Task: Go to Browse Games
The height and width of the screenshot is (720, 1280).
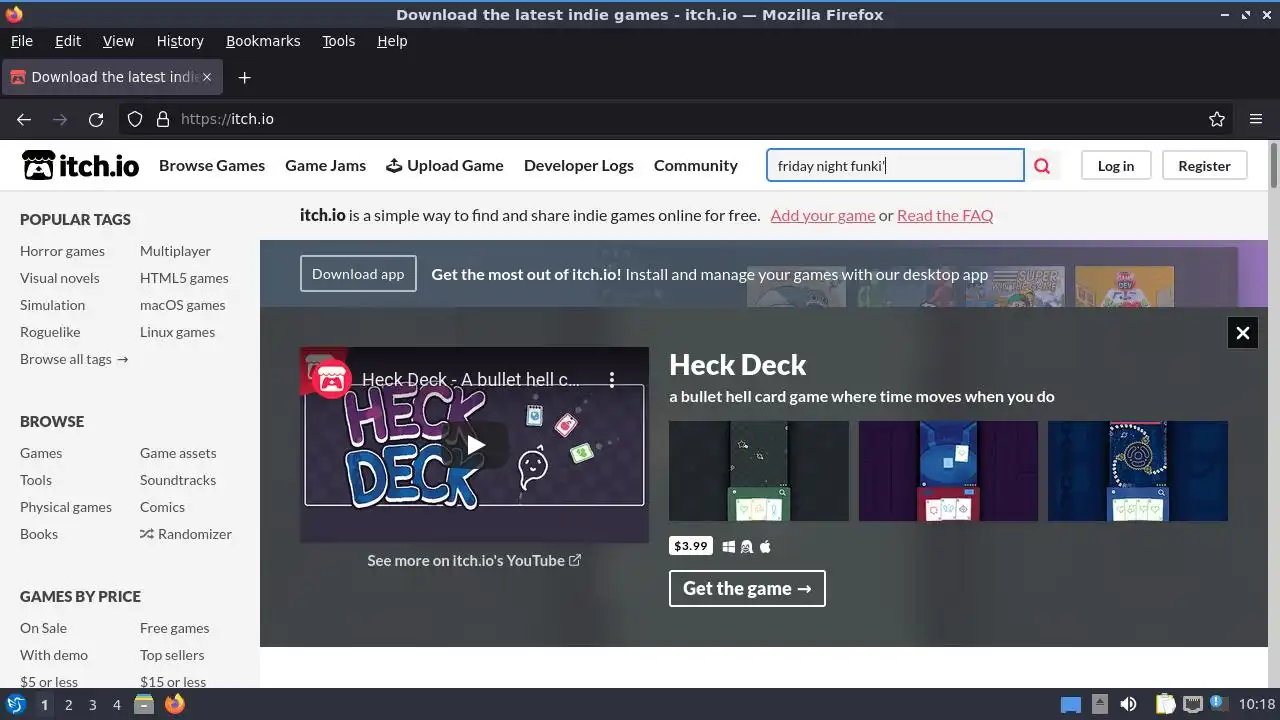Action: point(212,166)
